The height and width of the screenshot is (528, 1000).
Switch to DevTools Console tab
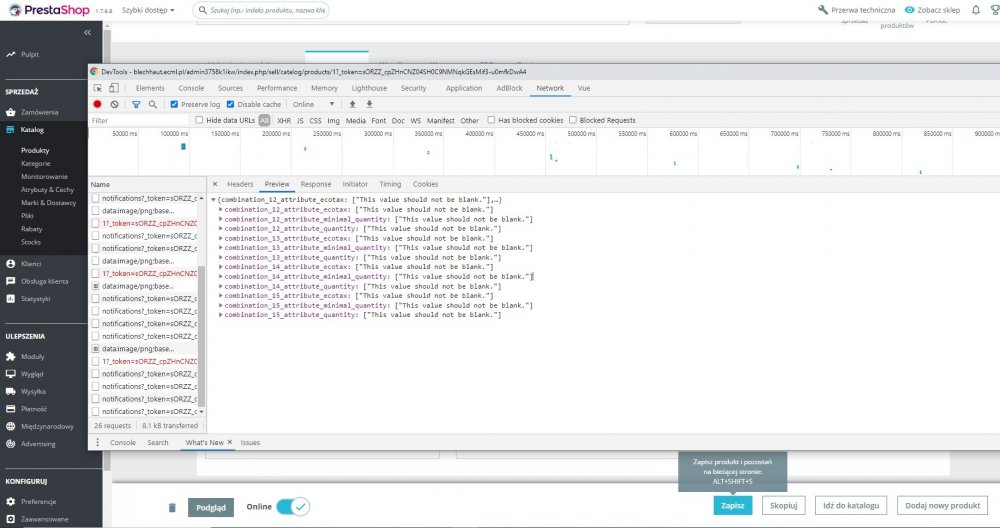point(191,88)
